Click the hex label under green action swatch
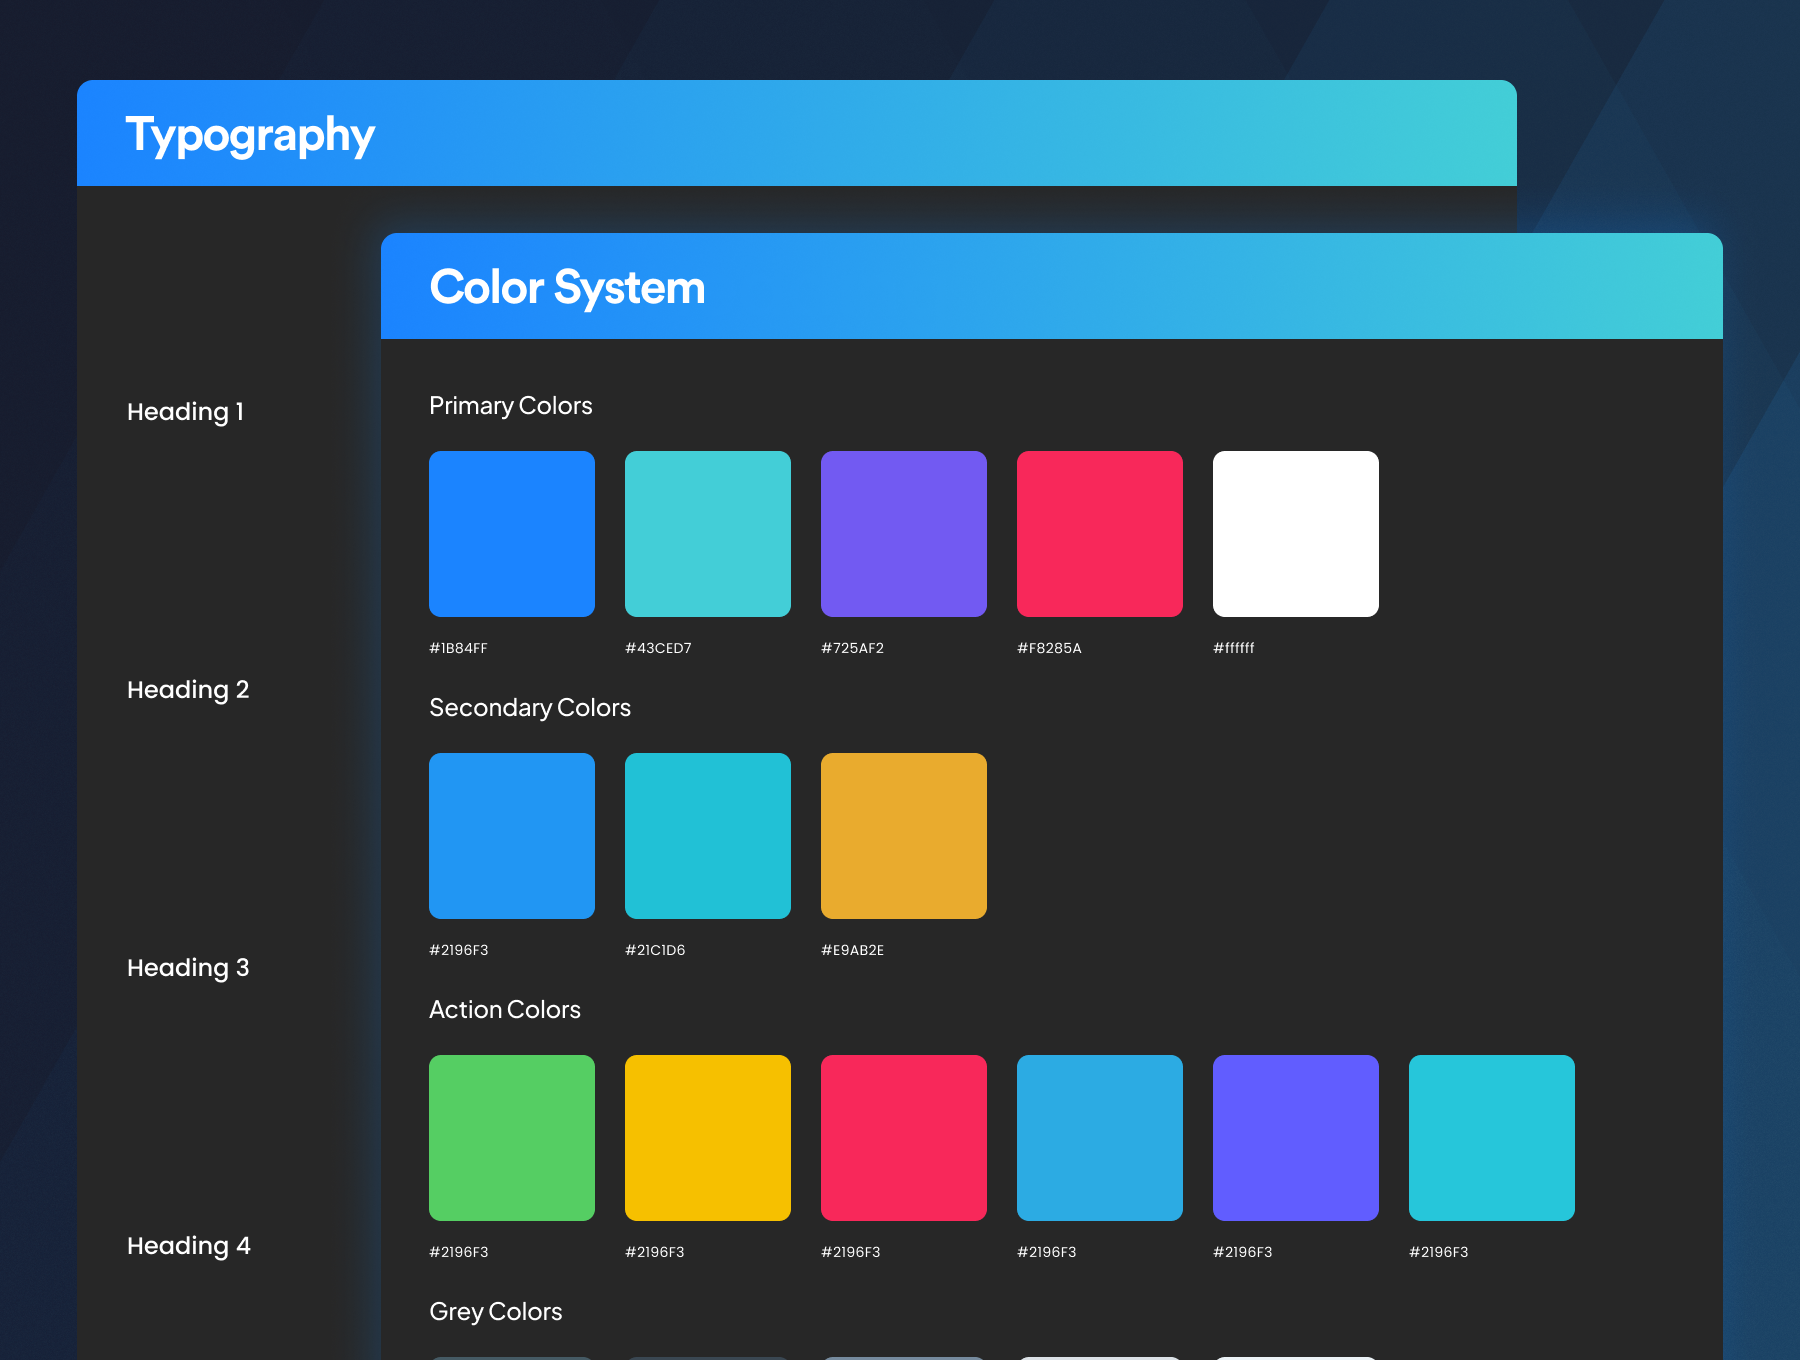The height and width of the screenshot is (1360, 1800). pyautogui.click(x=459, y=1252)
